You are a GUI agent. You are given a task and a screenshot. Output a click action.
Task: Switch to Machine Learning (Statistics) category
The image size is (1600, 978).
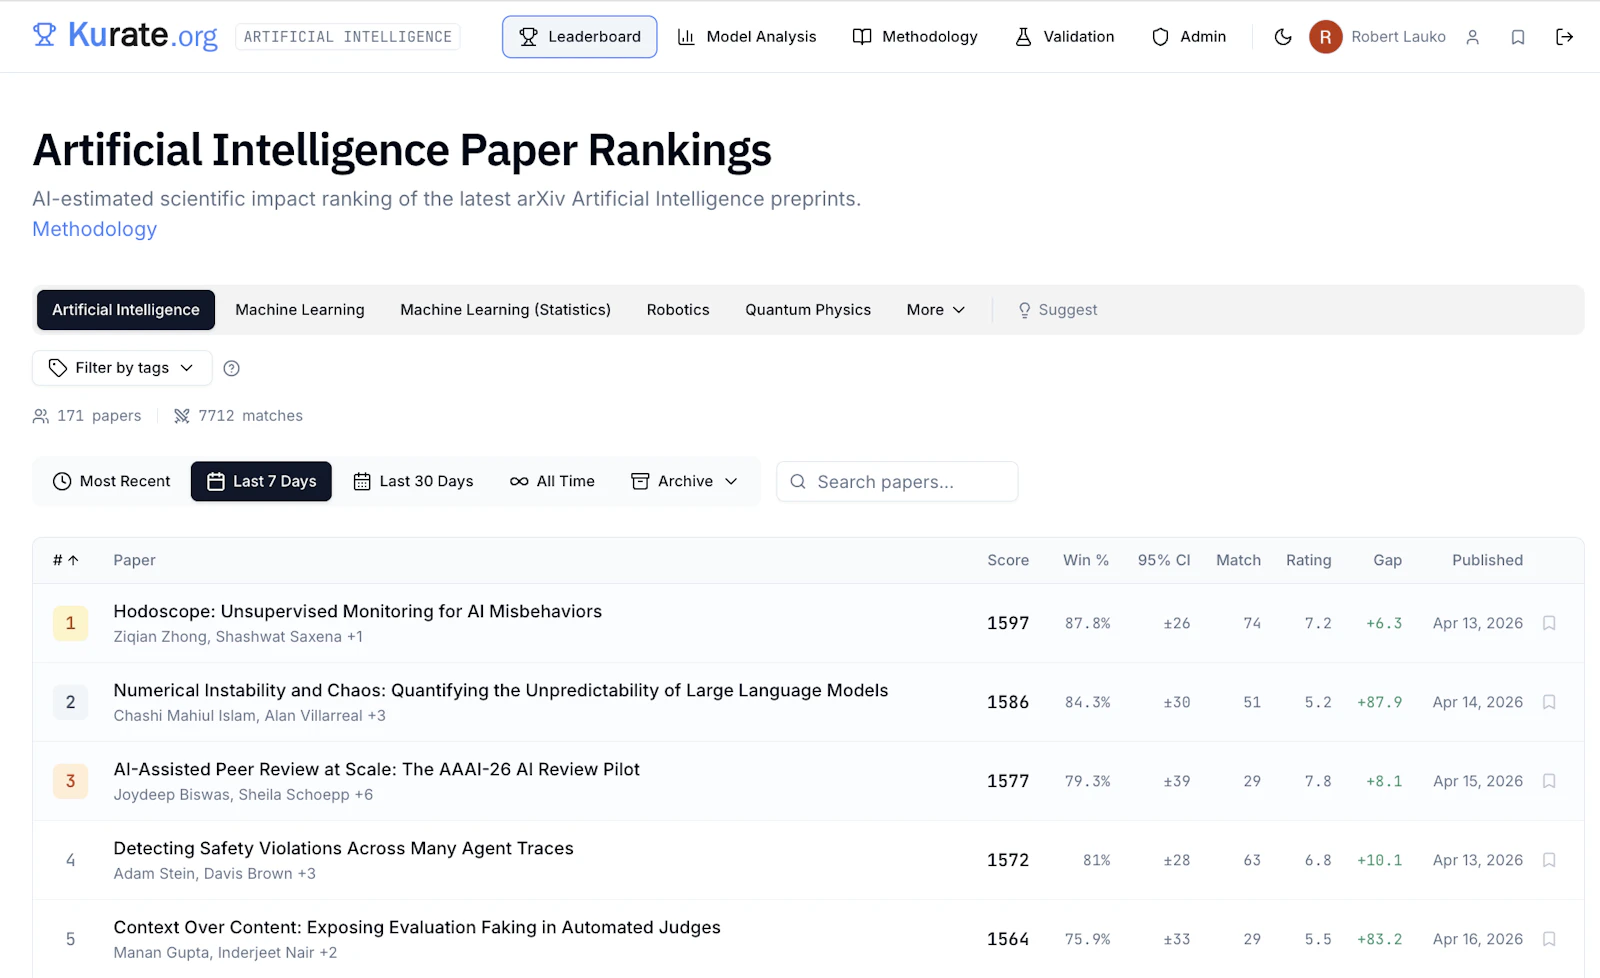pyautogui.click(x=506, y=310)
